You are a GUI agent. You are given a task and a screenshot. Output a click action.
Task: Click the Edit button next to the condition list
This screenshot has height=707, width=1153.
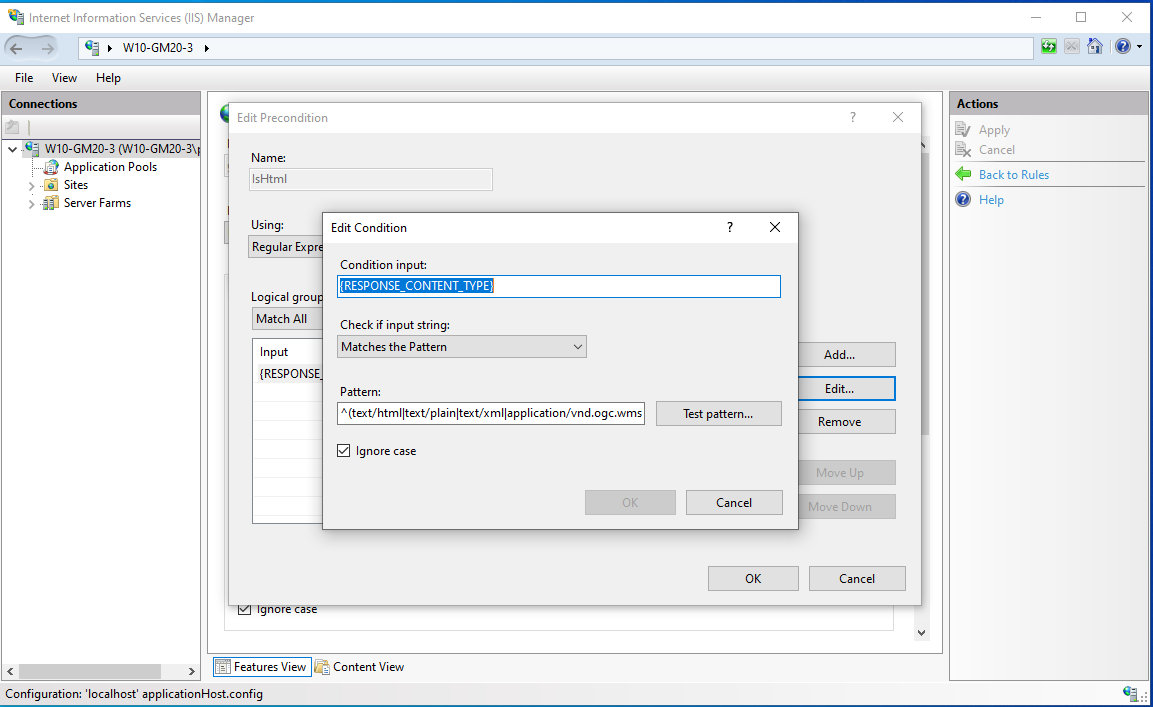pos(846,388)
